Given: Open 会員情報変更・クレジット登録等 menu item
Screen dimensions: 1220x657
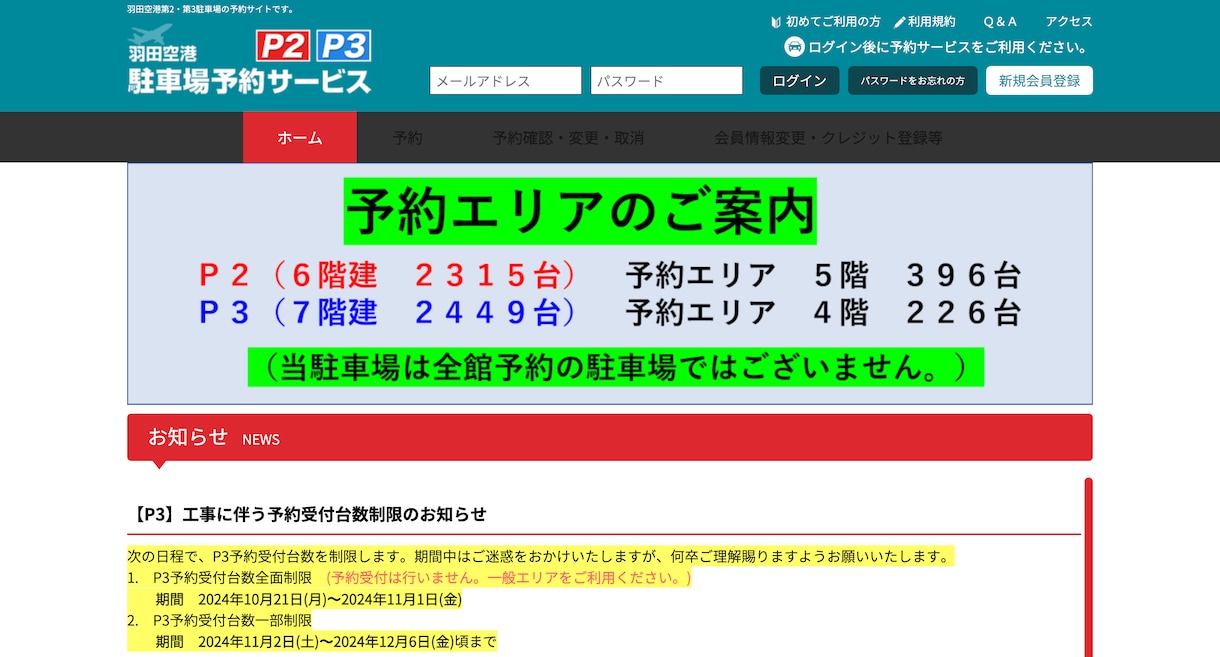Looking at the screenshot, I should [828, 138].
